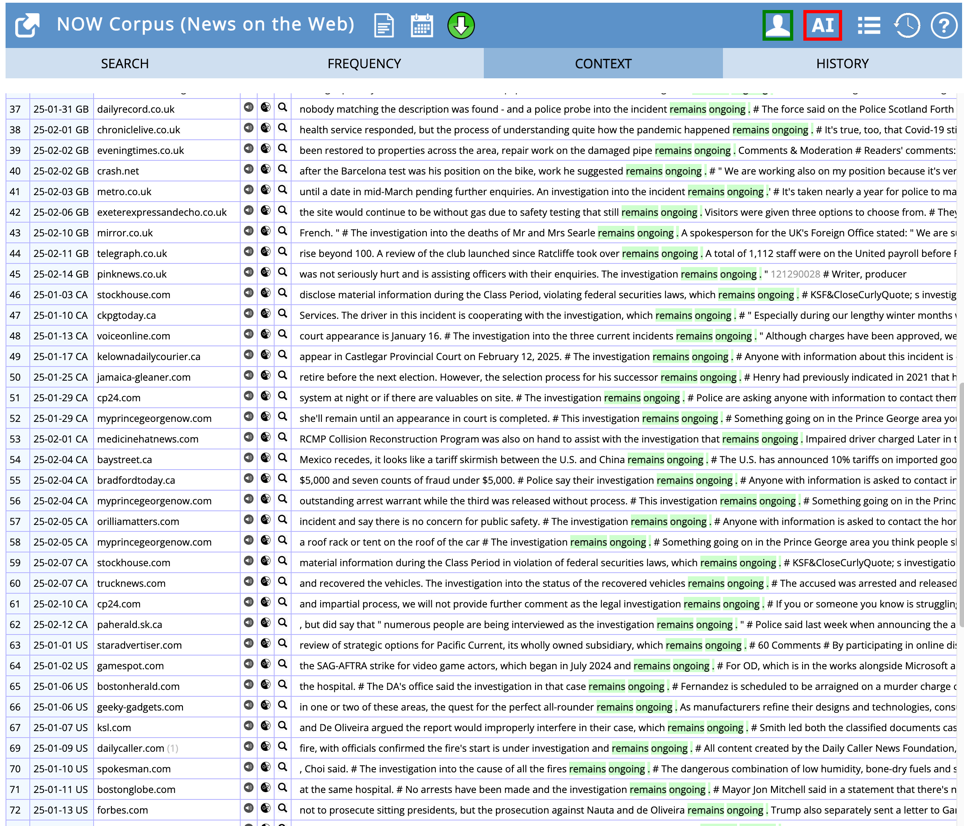Image resolution: width=964 pixels, height=826 pixels.
Task: Click the date cell 25-01-25 CA
Action: [x=61, y=377]
